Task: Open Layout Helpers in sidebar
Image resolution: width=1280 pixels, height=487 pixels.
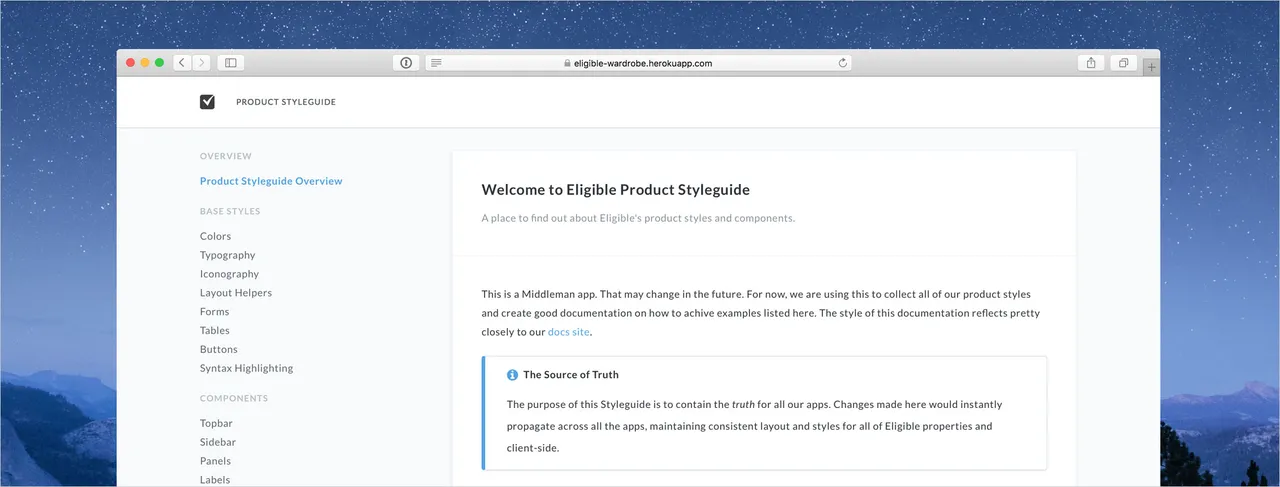Action: 236,293
